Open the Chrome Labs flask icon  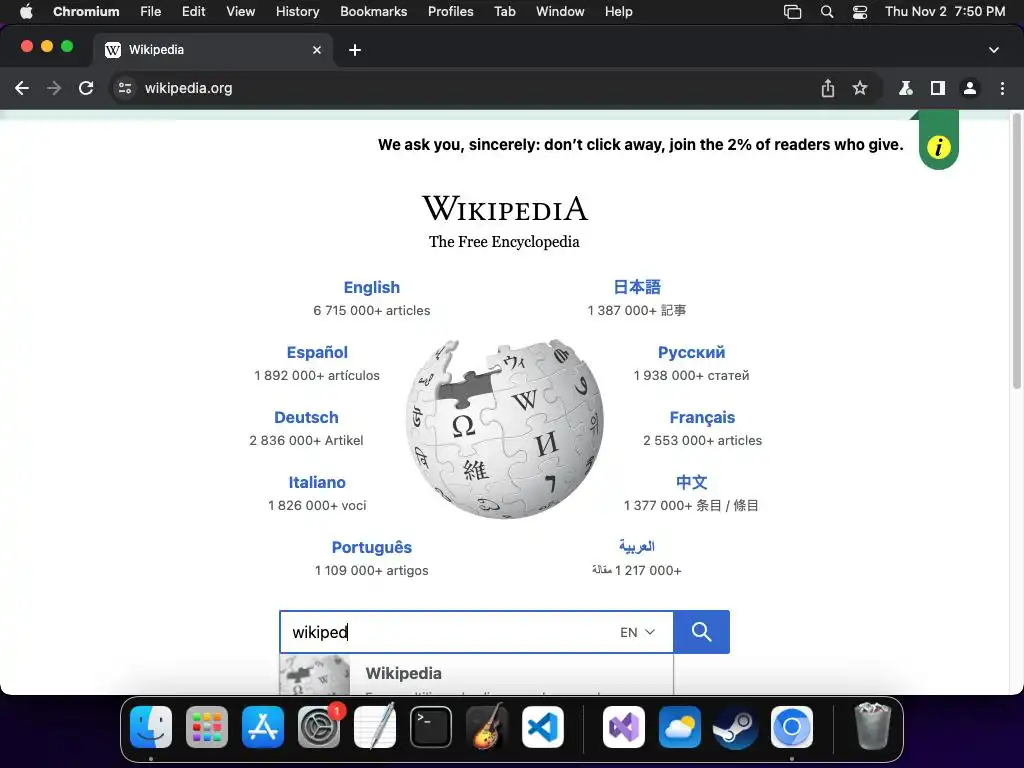coord(906,88)
